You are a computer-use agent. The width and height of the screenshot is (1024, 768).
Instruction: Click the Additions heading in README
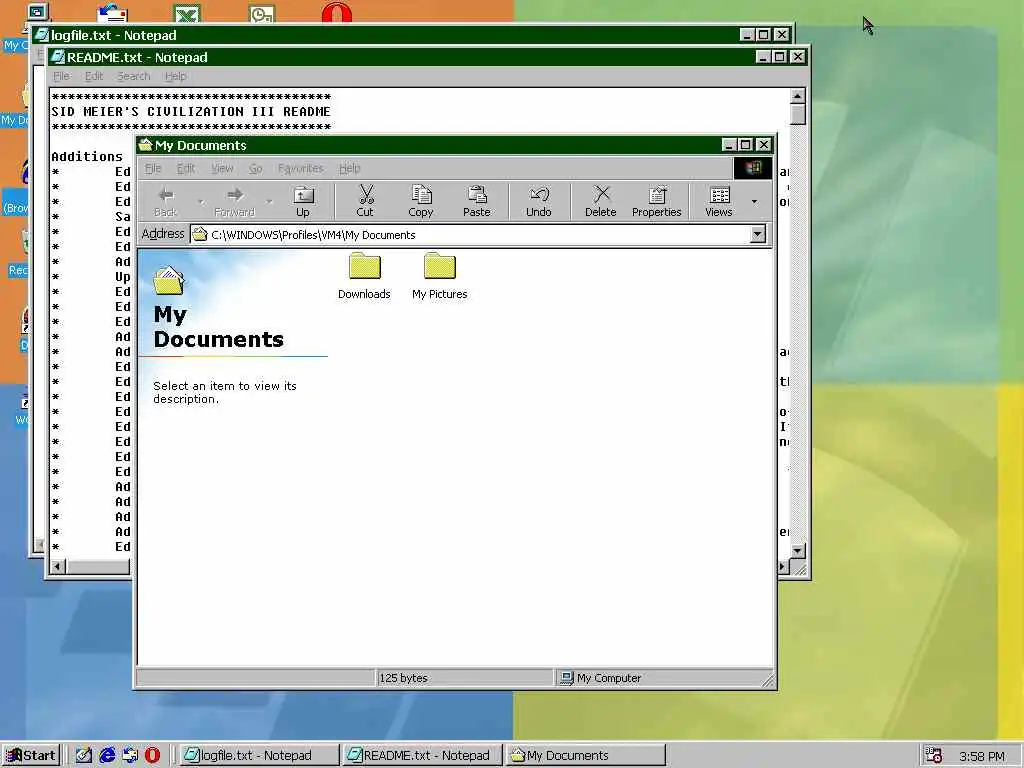87,157
